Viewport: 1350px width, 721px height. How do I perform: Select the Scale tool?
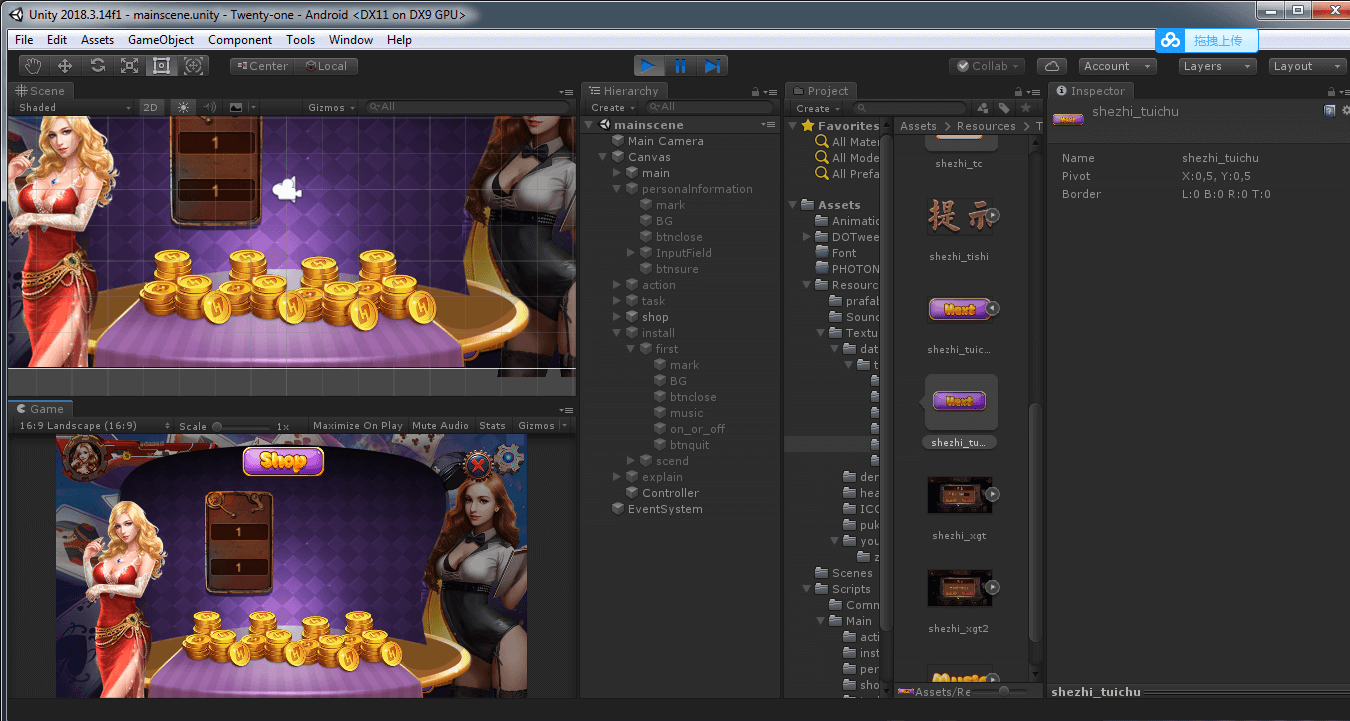pos(130,66)
